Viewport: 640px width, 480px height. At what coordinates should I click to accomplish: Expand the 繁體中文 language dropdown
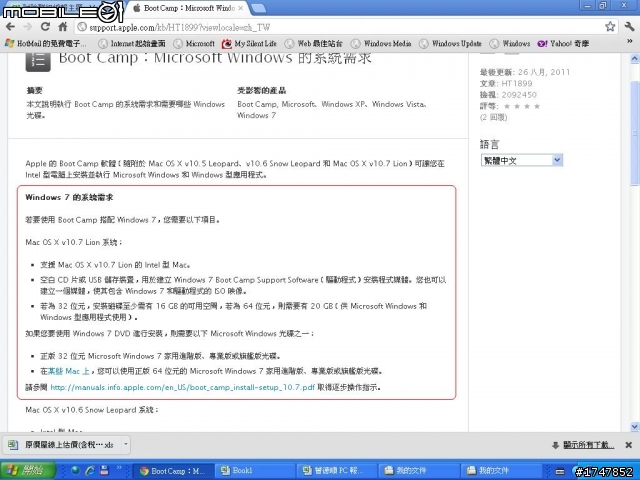click(522, 160)
